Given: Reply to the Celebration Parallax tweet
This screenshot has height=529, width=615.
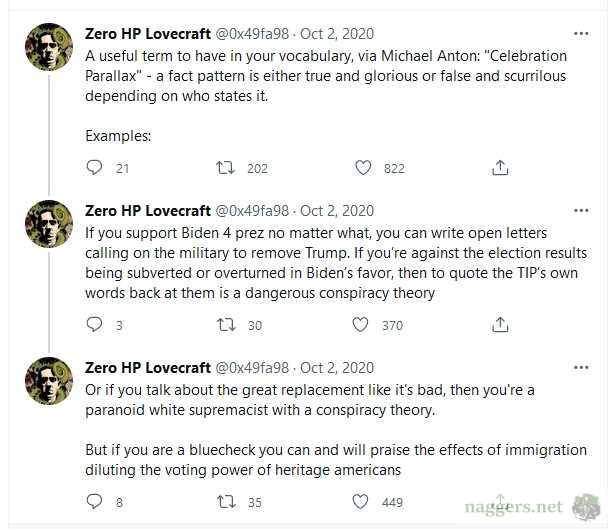Looking at the screenshot, I should pos(95,168).
